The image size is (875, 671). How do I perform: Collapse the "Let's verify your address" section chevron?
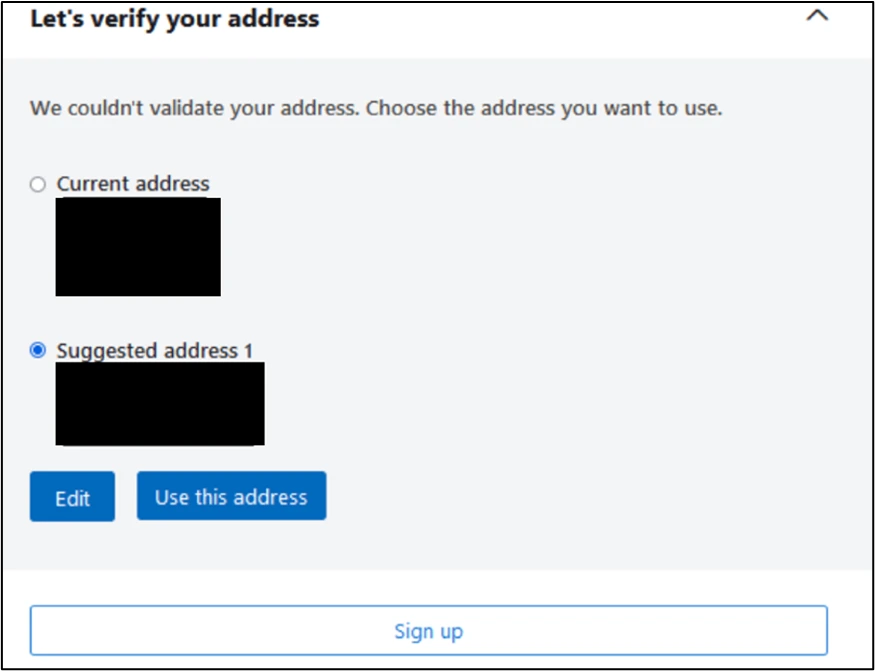coord(817,17)
